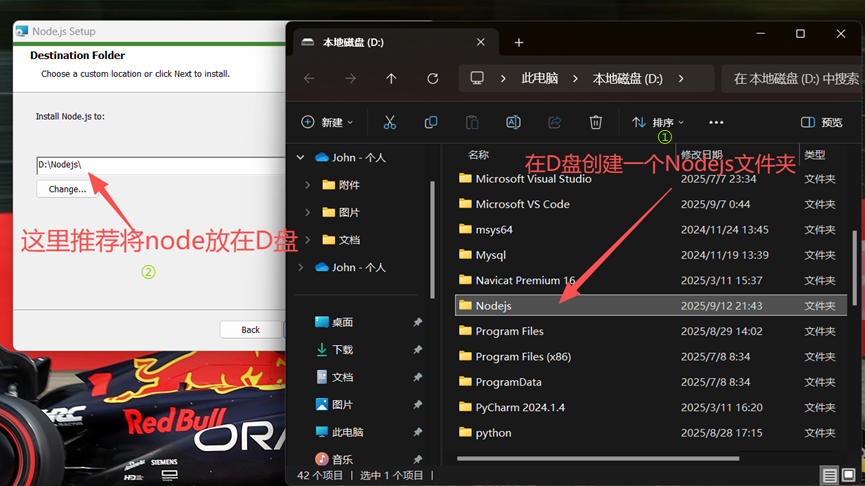Click the Cut scissors icon in Explorer toolbar
865x486 pixels.
coord(389,122)
